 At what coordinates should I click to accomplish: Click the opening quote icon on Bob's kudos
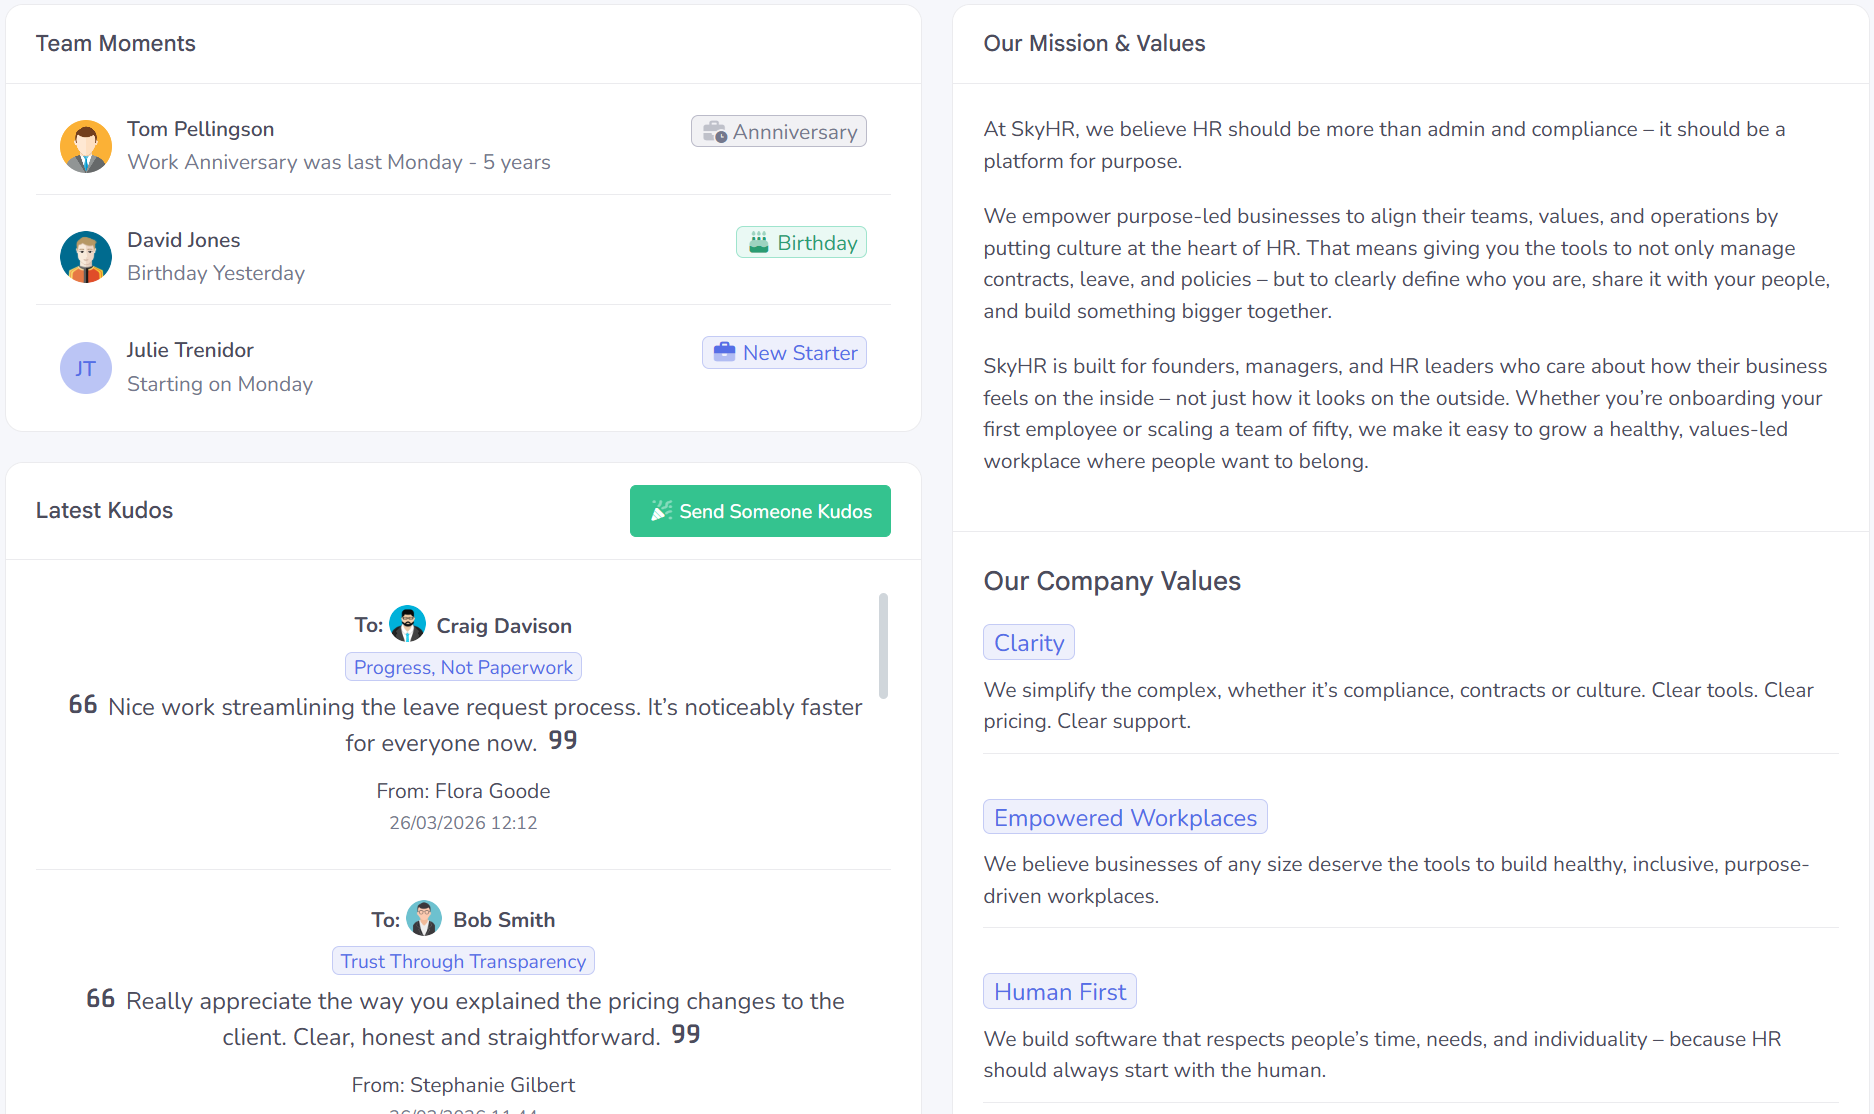click(x=101, y=999)
